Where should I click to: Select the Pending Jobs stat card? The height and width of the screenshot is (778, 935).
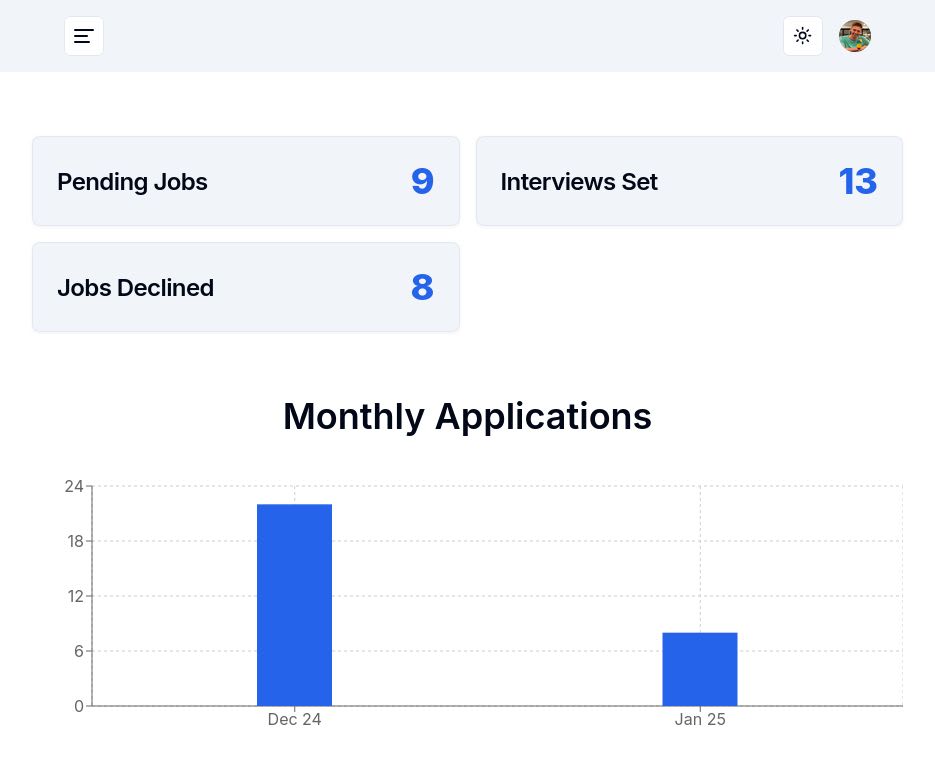[246, 181]
